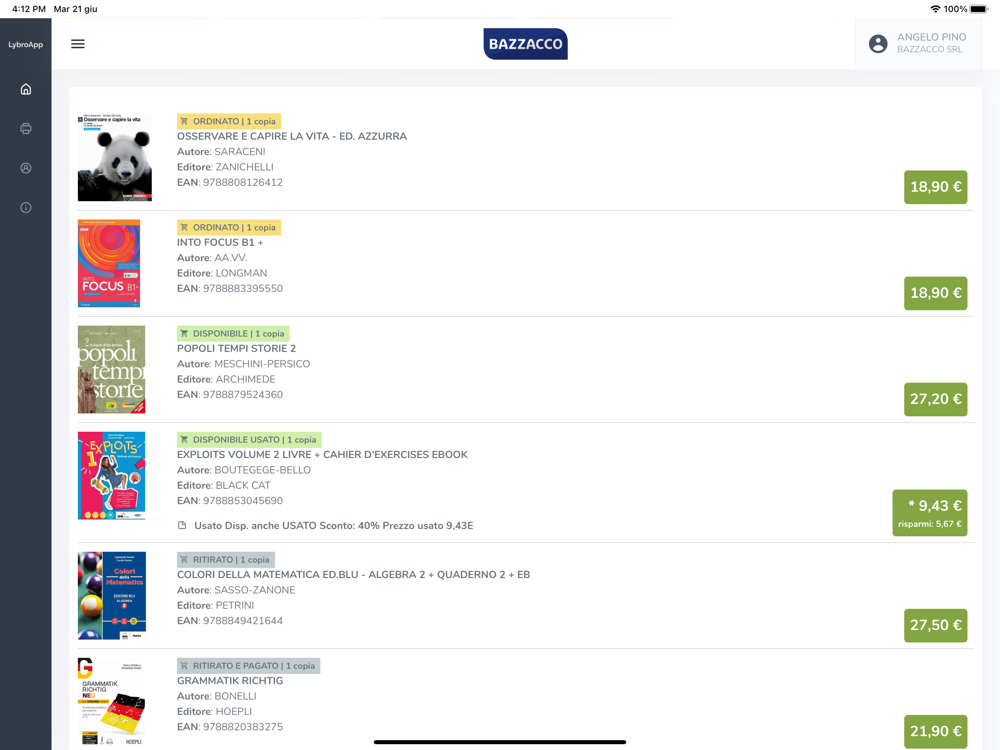1000x750 pixels.
Task: Click price 18,90 € for Into Focus
Action: [x=936, y=293]
